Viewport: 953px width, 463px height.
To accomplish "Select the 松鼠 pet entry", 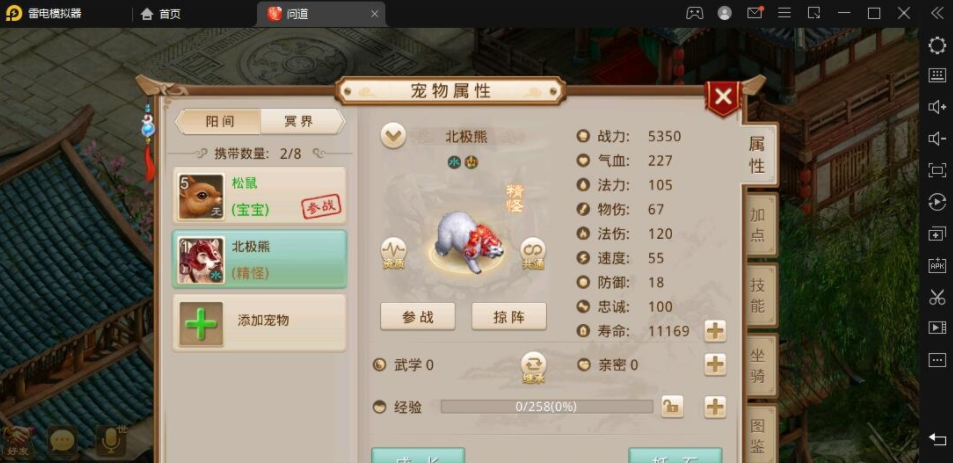I will pyautogui.click(x=260, y=196).
